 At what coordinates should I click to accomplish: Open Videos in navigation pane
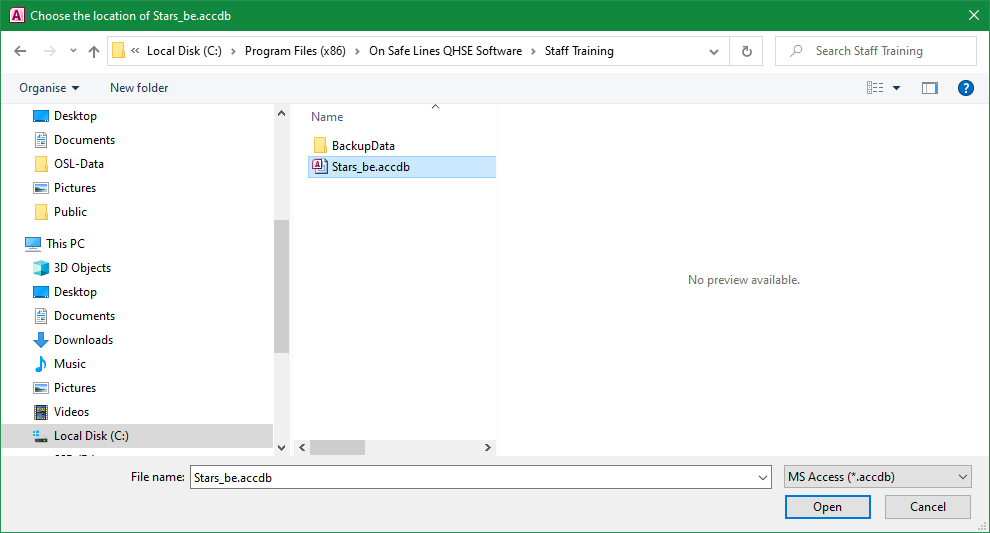pos(71,412)
